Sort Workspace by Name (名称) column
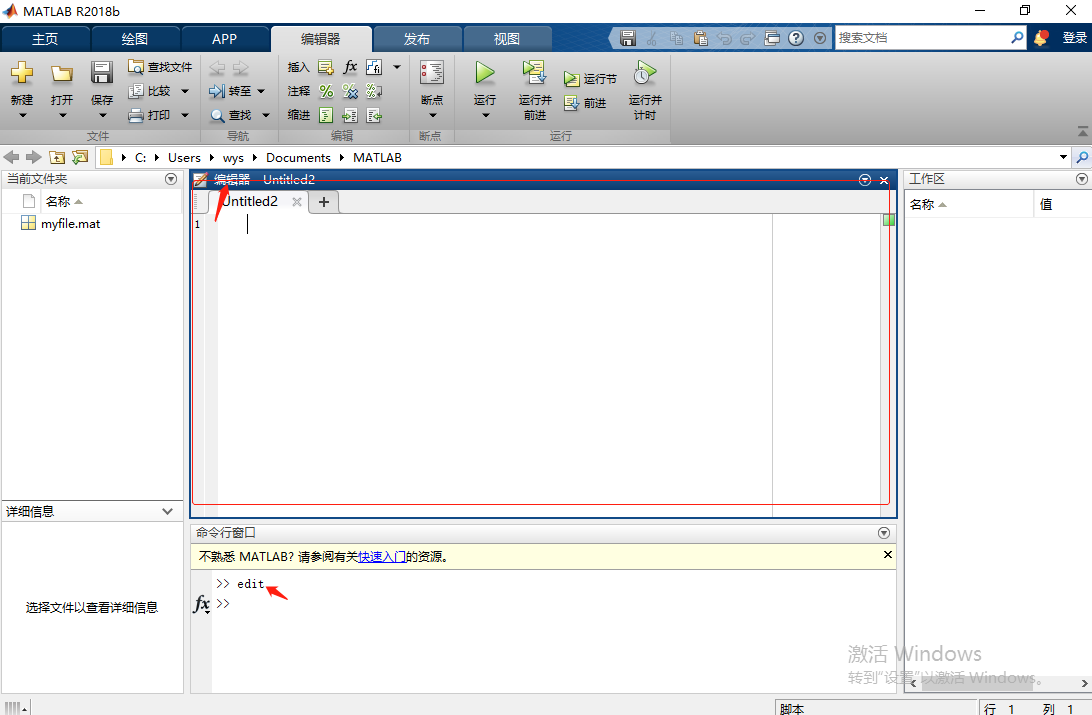The width and height of the screenshot is (1092, 715). pyautogui.click(x=928, y=204)
